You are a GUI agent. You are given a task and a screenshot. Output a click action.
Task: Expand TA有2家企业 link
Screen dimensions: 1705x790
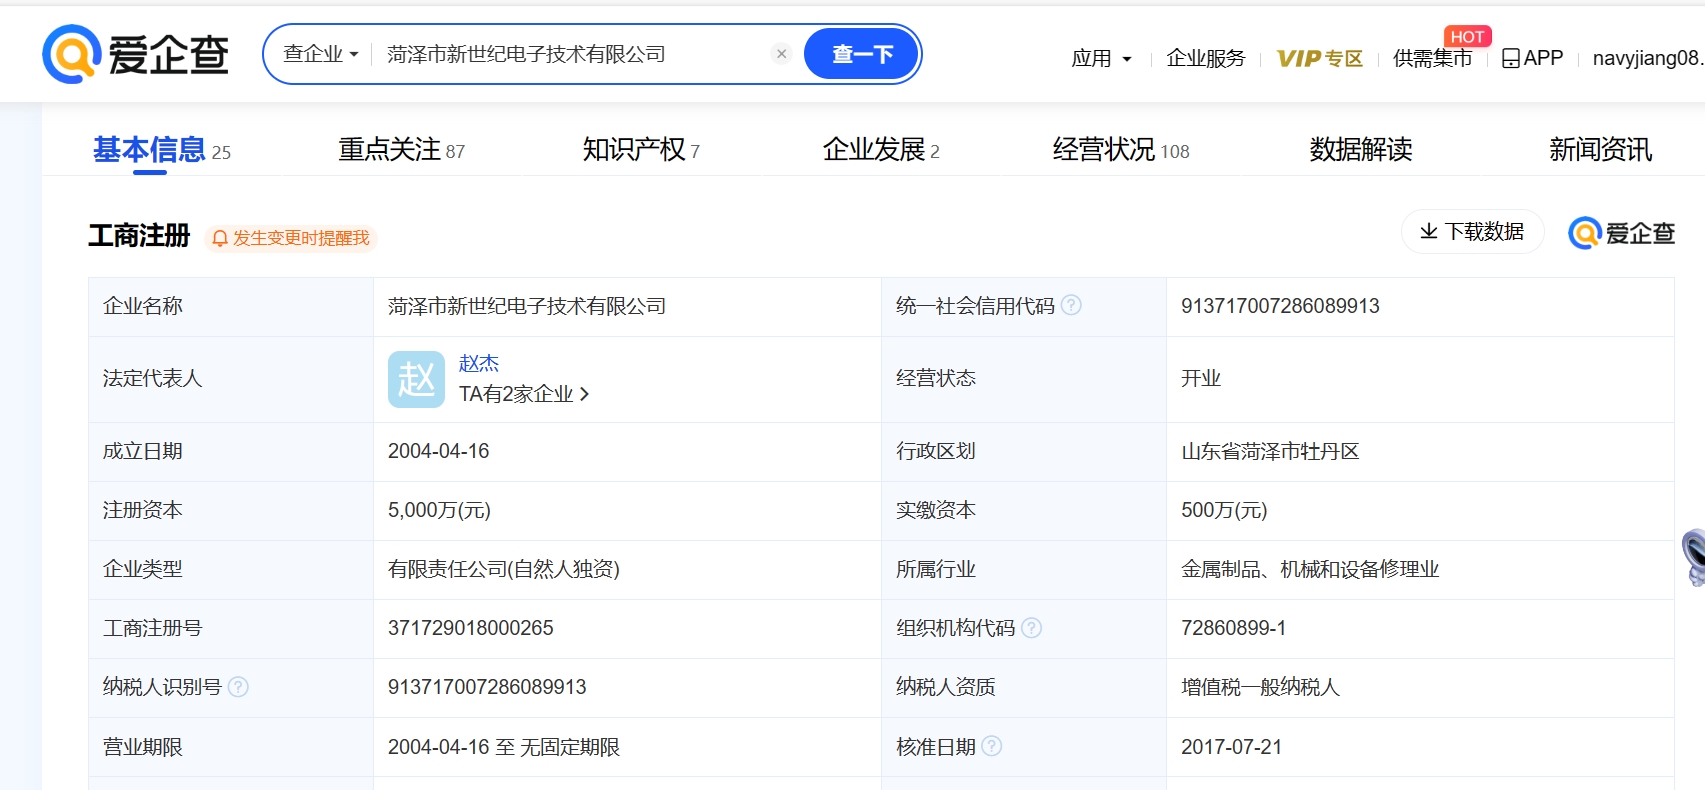(524, 394)
